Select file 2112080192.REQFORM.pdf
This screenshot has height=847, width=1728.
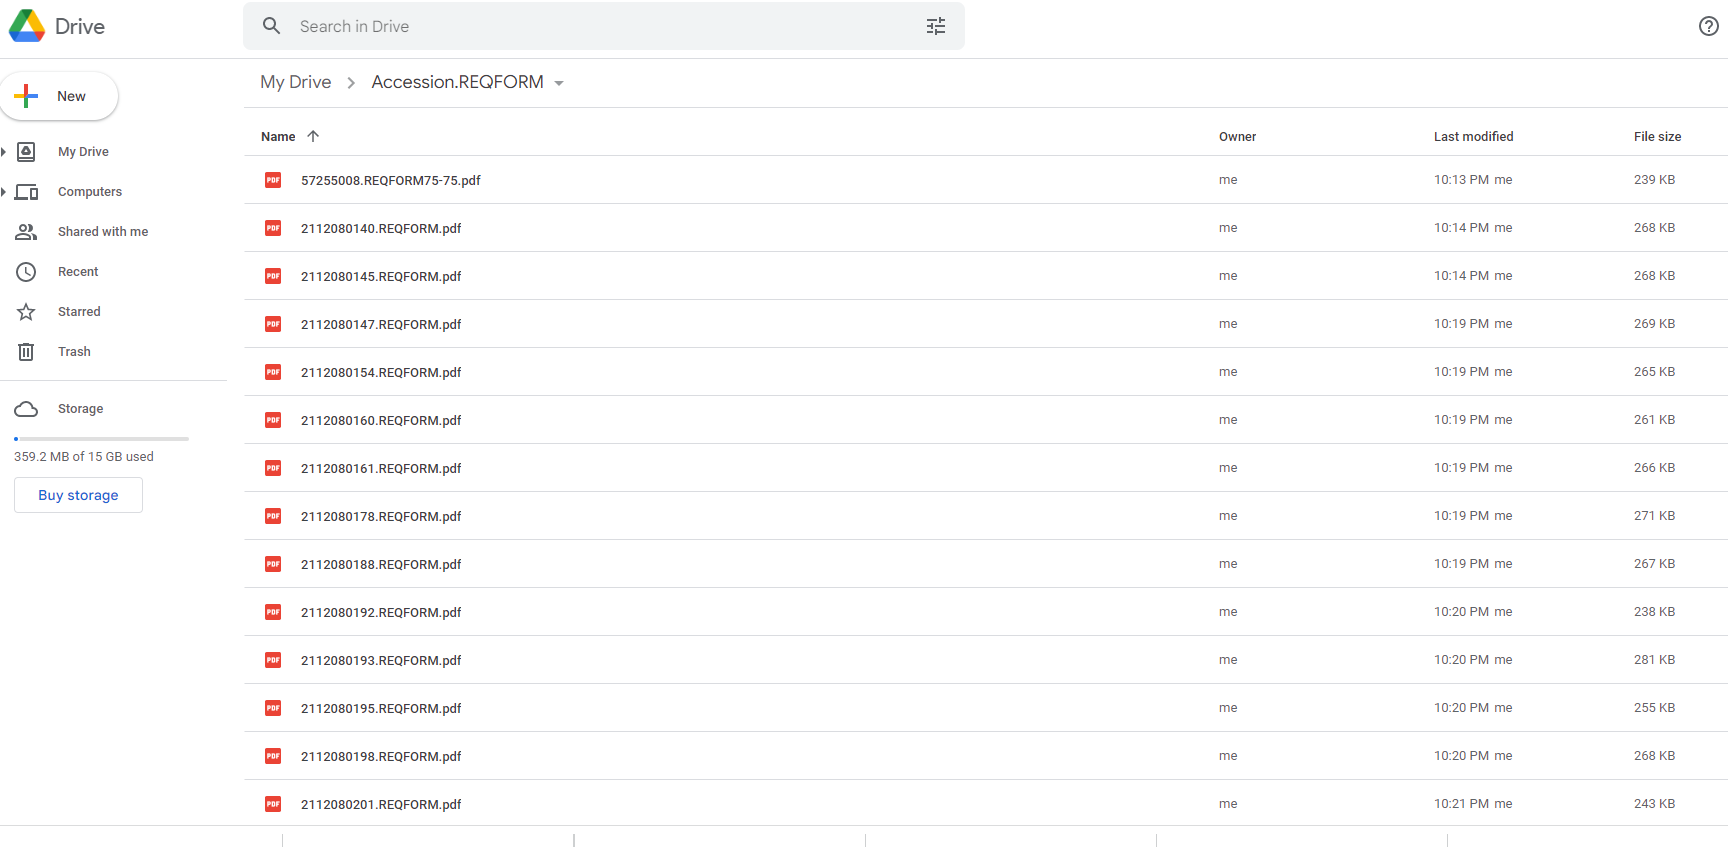985,612
